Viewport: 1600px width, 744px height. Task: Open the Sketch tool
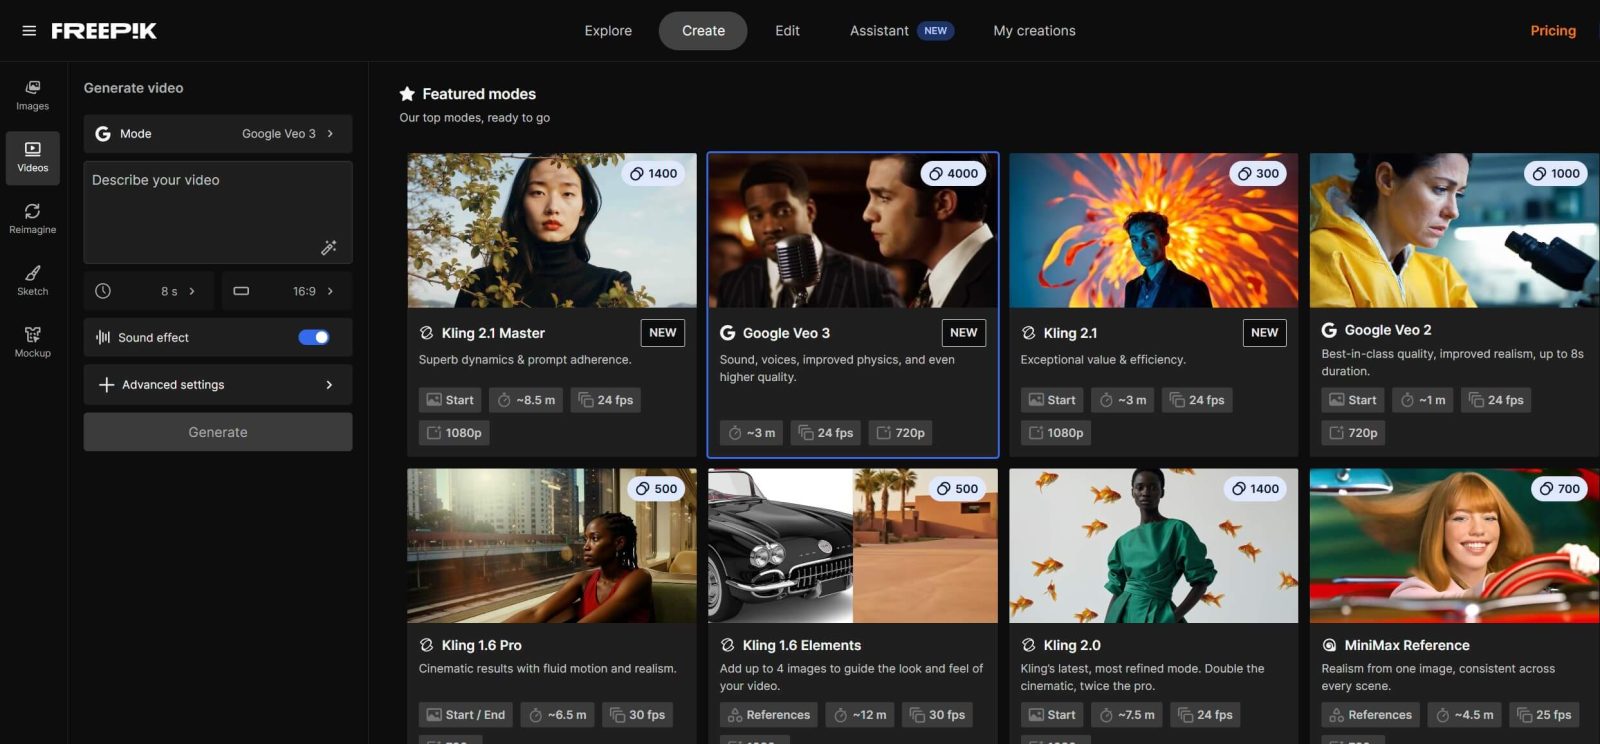coord(32,280)
